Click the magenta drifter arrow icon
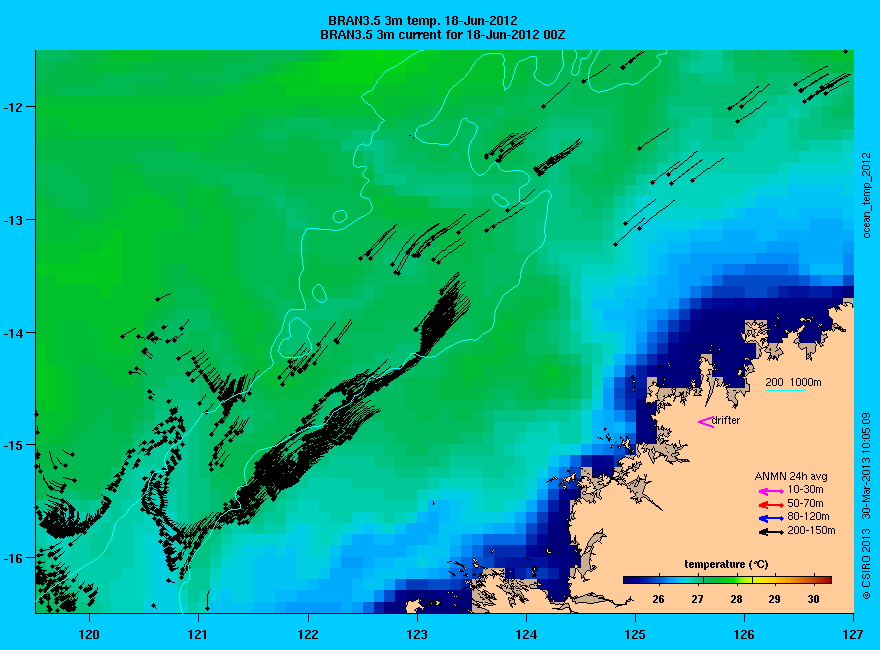 (705, 422)
